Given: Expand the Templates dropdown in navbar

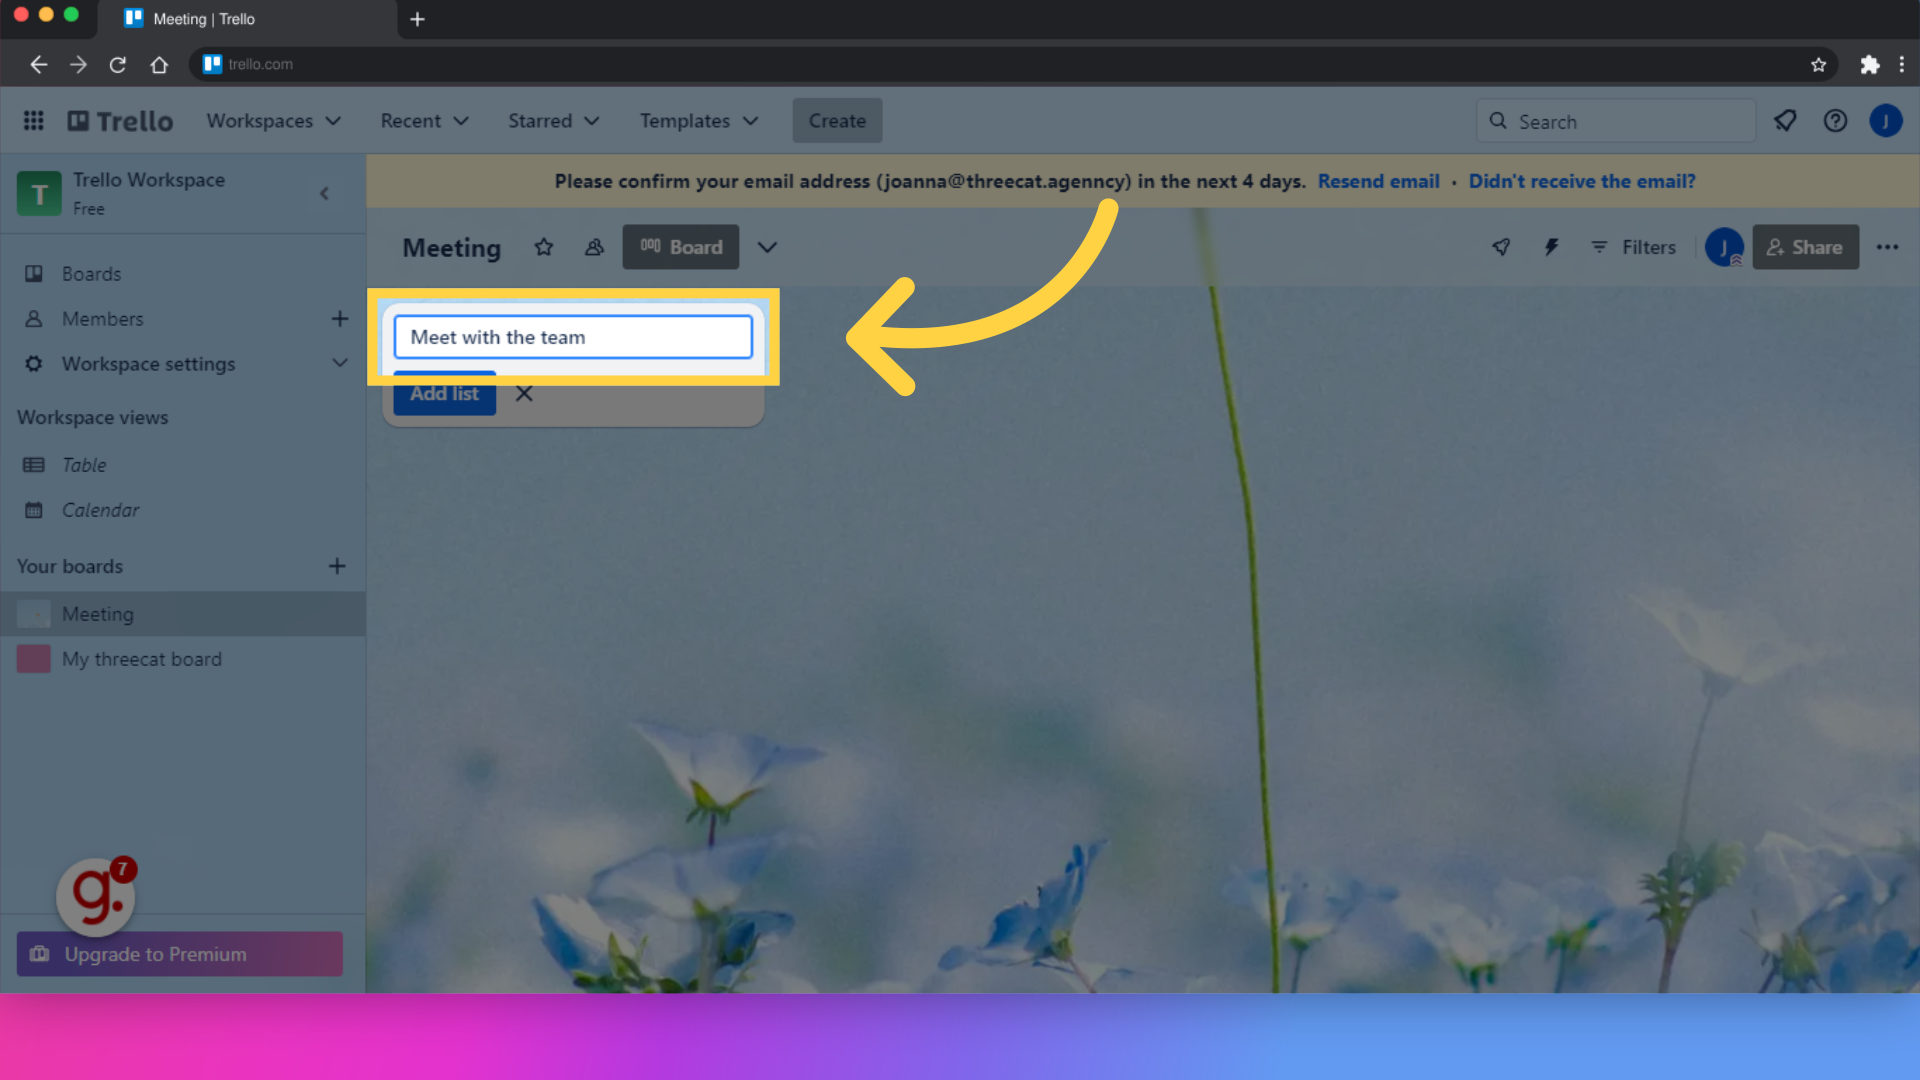Looking at the screenshot, I should [x=698, y=120].
